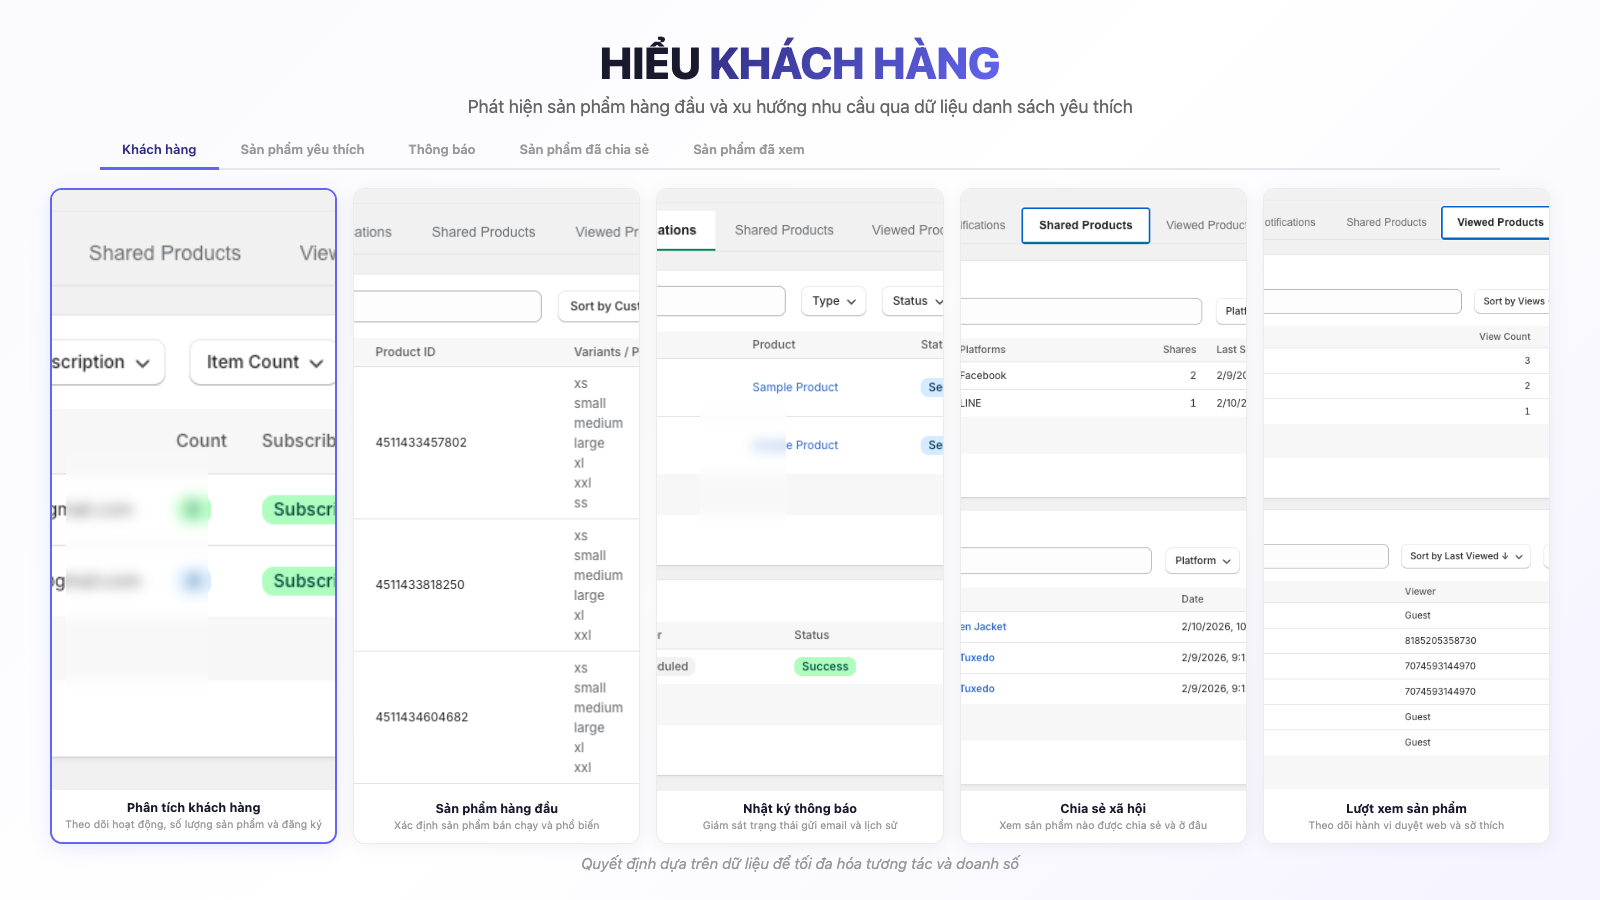Select the Thông báo tab

coord(441,150)
